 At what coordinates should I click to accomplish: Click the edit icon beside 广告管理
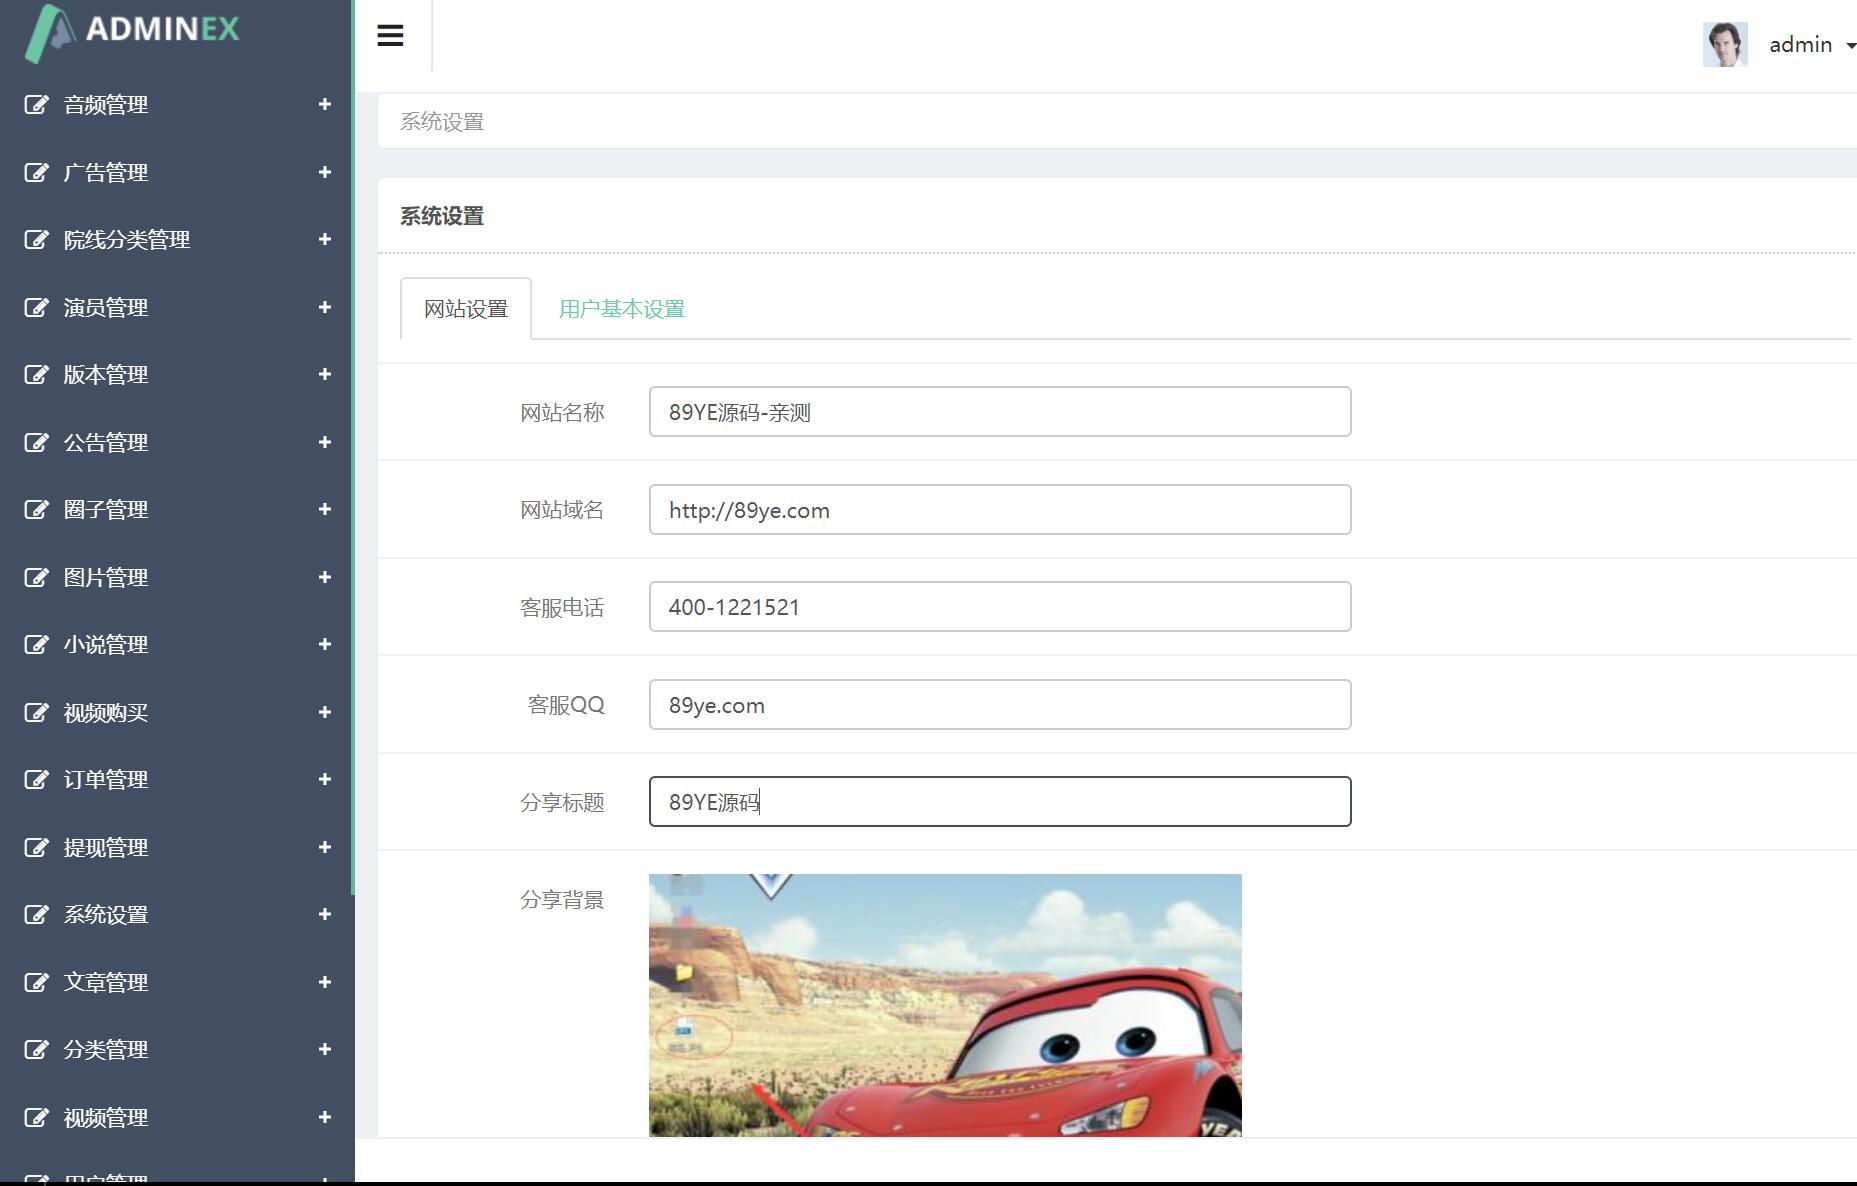(36, 173)
